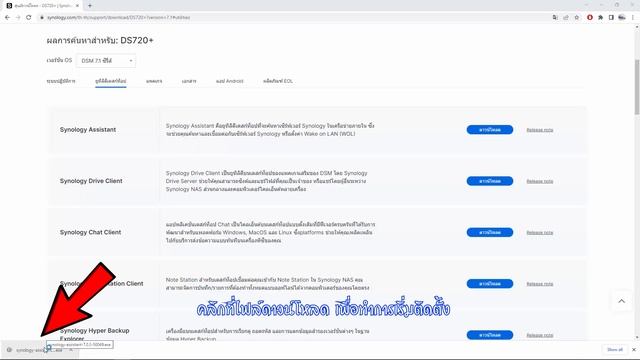
Task: Toggle the browser side panel icon
Action: pyautogui.click(x=611, y=18)
